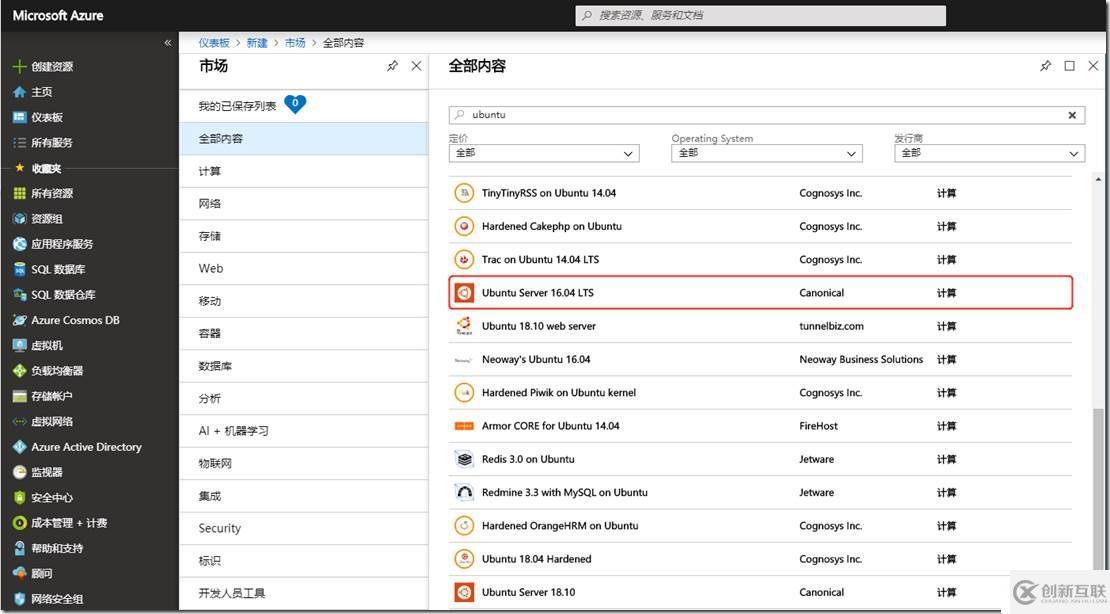Viewport: 1110px width, 614px height.
Task: Collapse the left navigation sidebar
Action: (x=167, y=42)
